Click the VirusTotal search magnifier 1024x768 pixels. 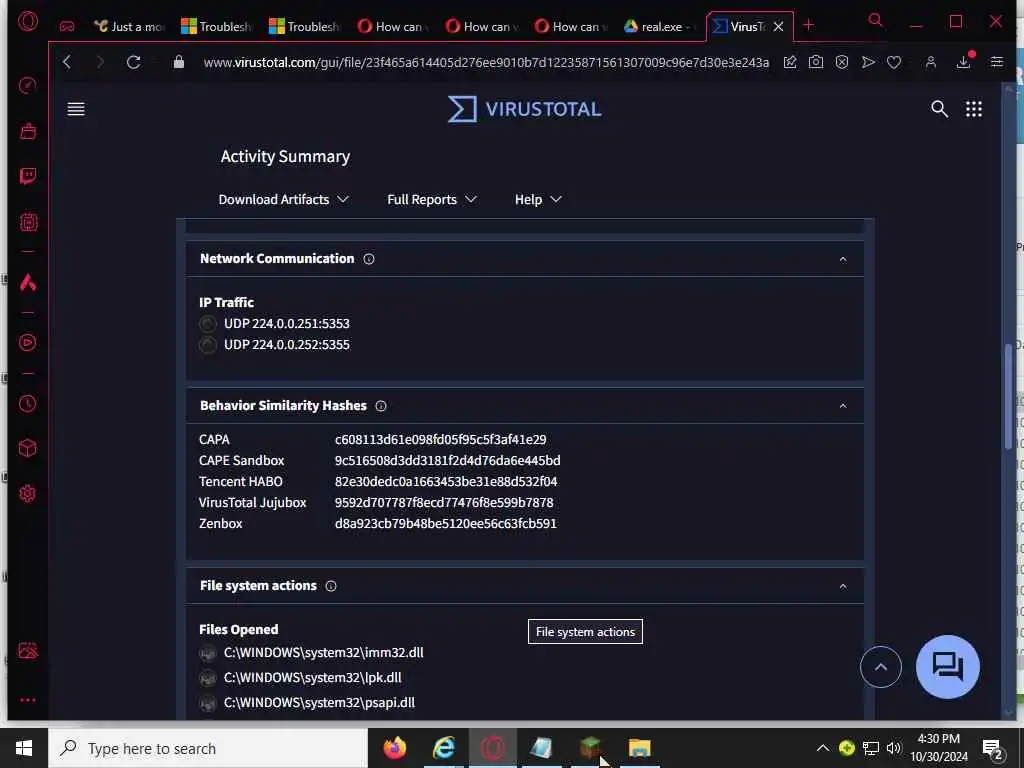(939, 109)
